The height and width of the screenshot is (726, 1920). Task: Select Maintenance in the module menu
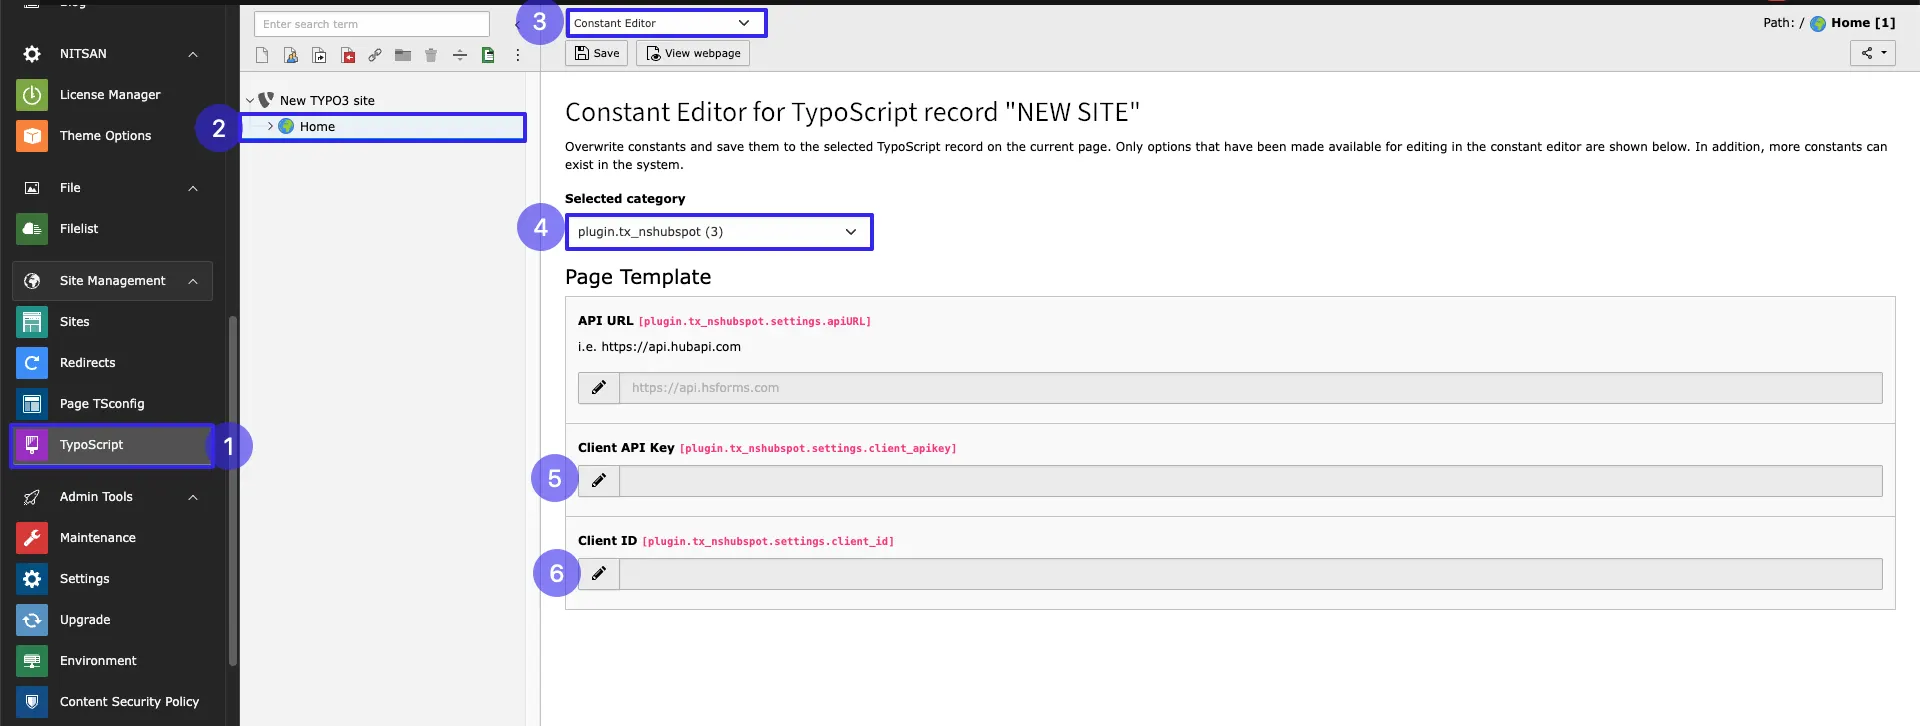pos(97,538)
